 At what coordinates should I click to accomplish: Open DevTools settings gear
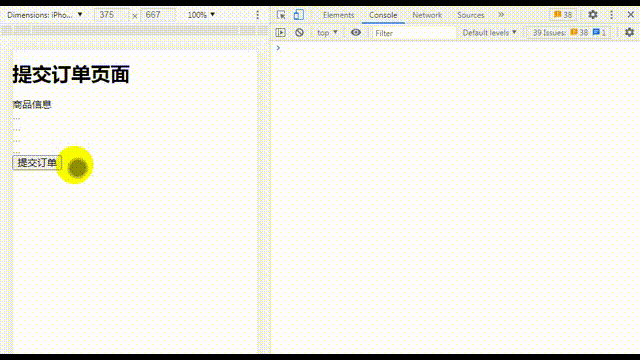tap(593, 15)
